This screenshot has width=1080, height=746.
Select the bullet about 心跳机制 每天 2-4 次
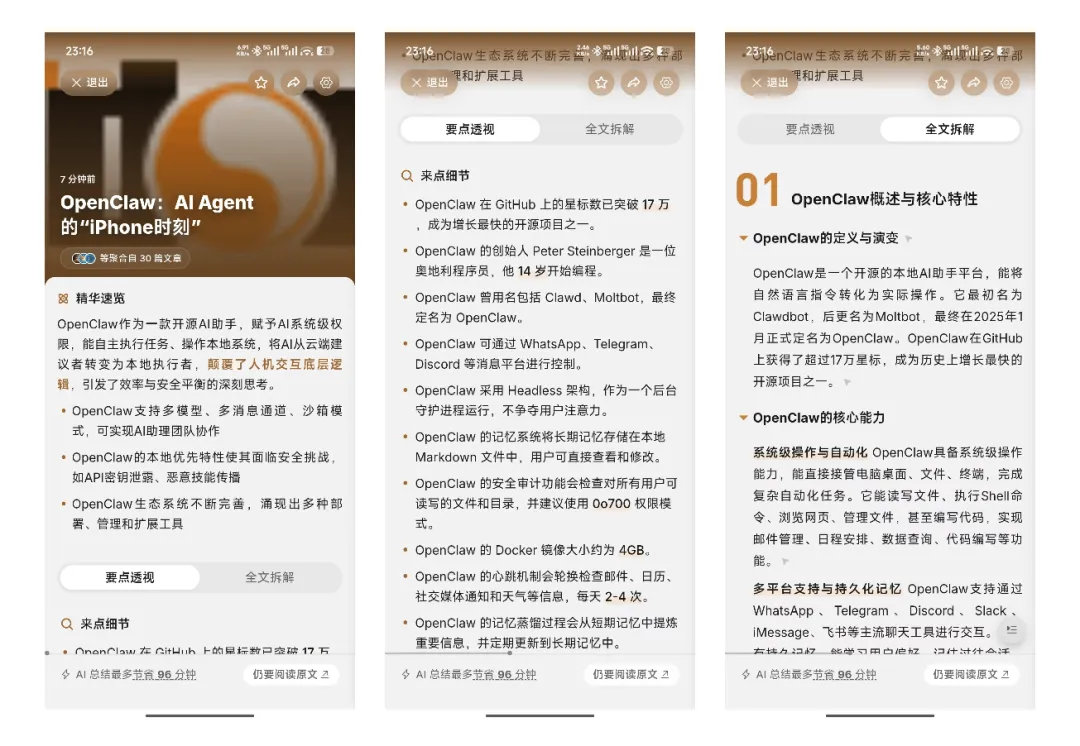(541, 586)
